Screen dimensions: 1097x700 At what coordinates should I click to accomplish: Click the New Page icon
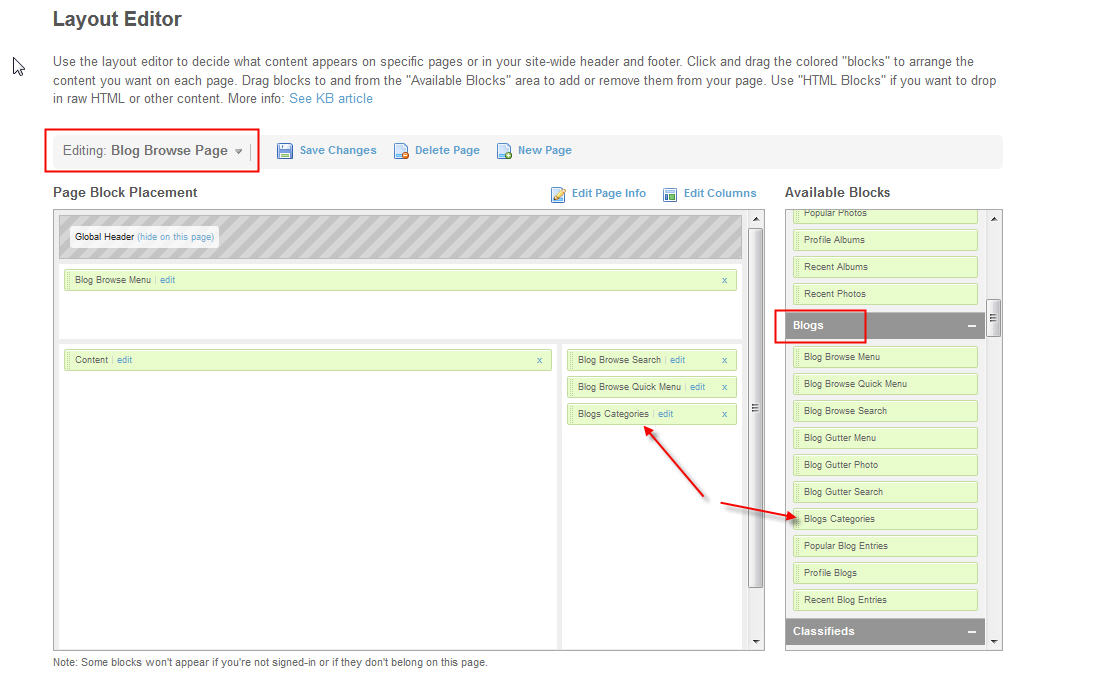[504, 151]
